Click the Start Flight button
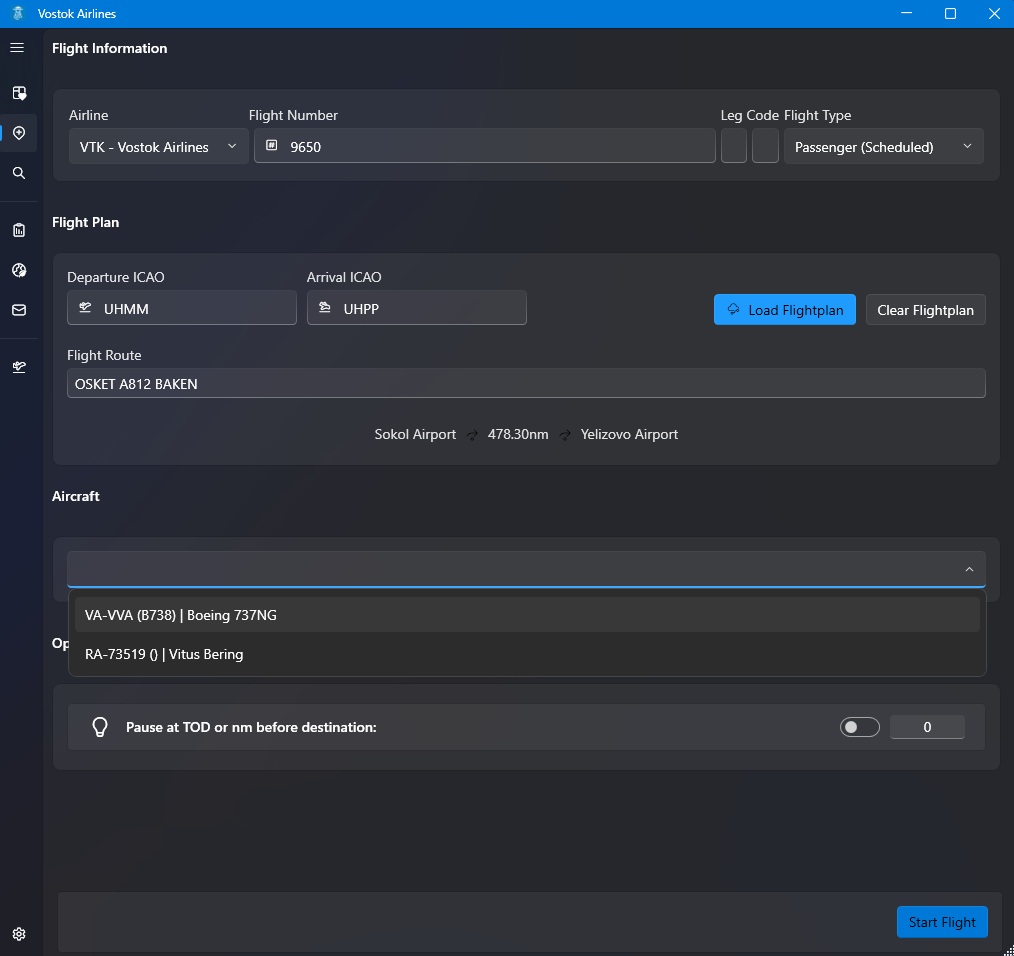 click(942, 922)
